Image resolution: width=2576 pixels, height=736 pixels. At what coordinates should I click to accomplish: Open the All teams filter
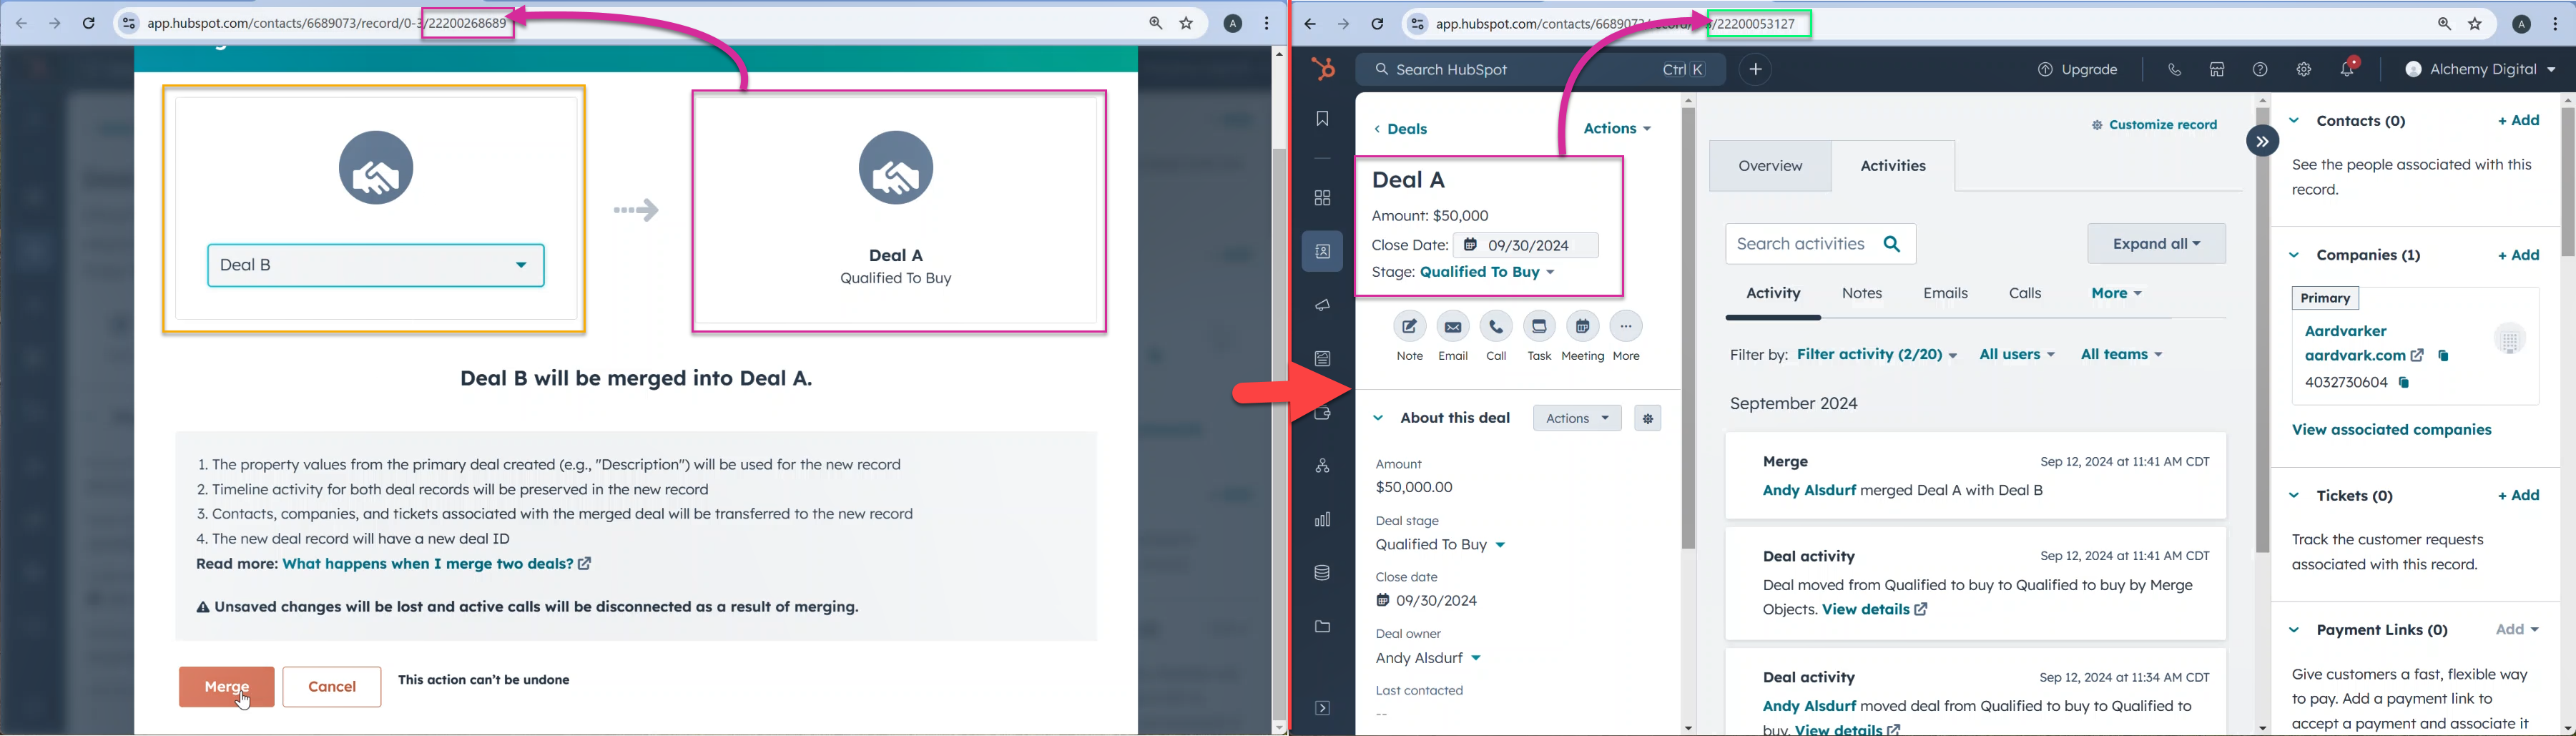pos(2121,355)
